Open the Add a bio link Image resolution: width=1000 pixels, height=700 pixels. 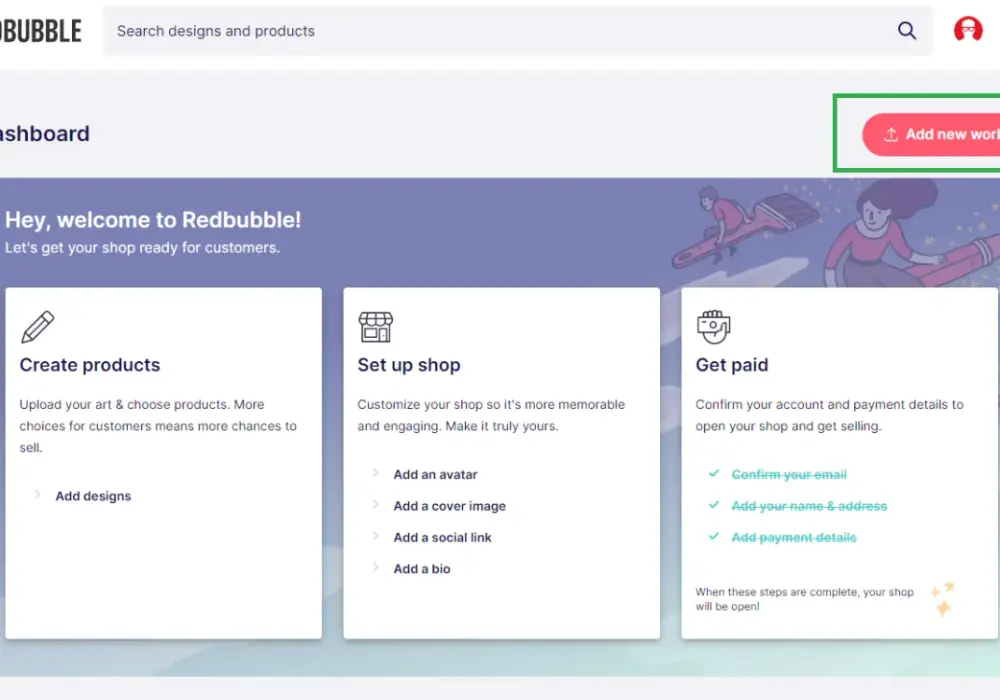pos(422,569)
